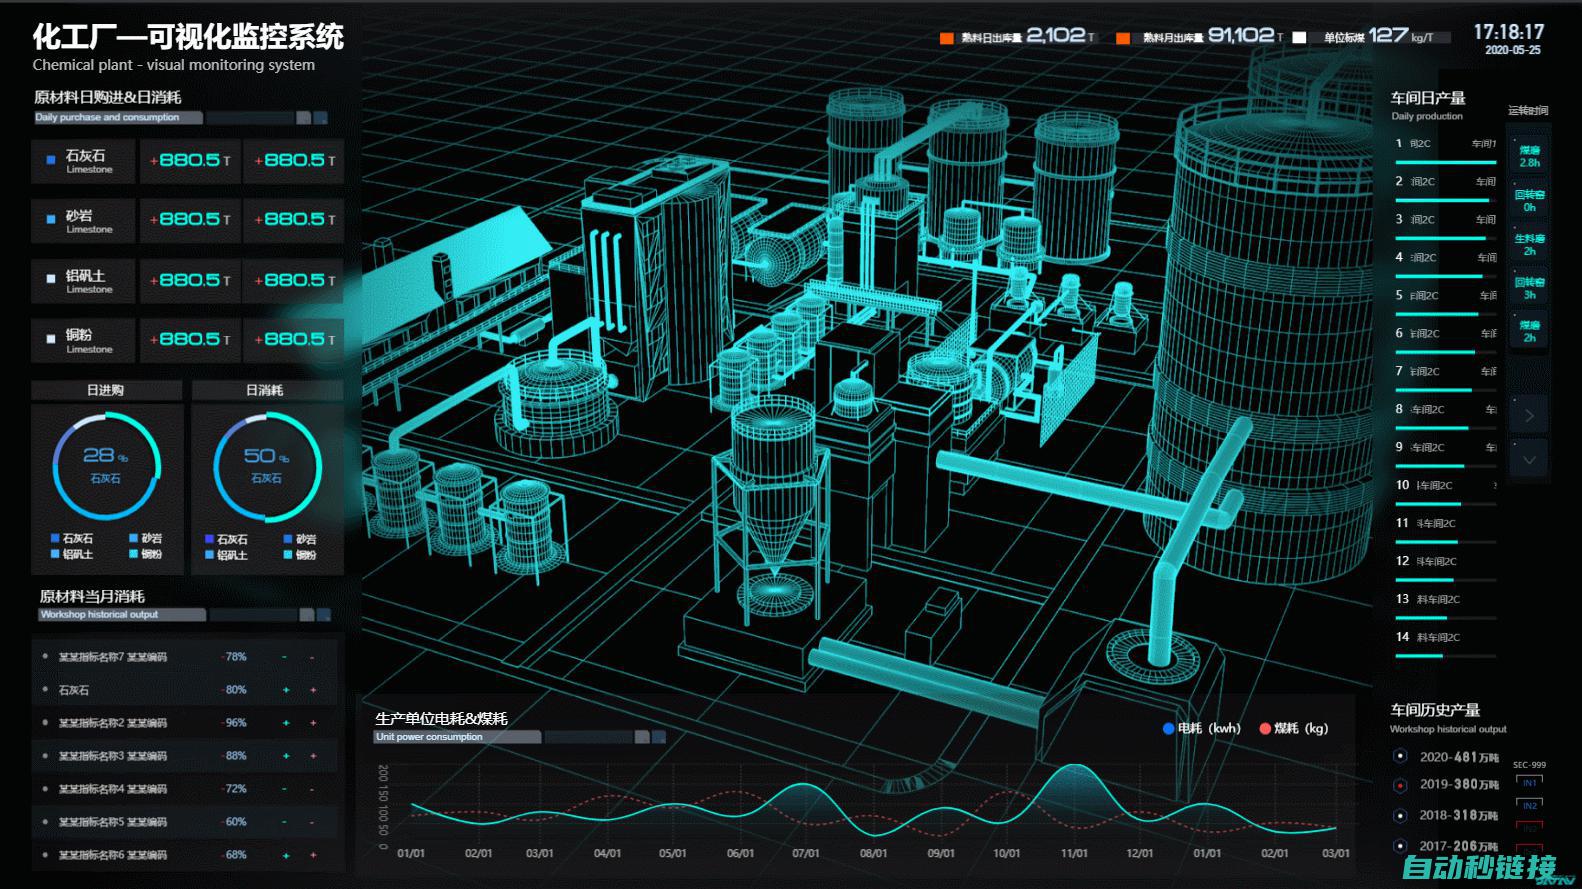Click the cyan plus icon in 石灰石 -80% row
This screenshot has width=1582, height=889.
pyautogui.click(x=286, y=690)
